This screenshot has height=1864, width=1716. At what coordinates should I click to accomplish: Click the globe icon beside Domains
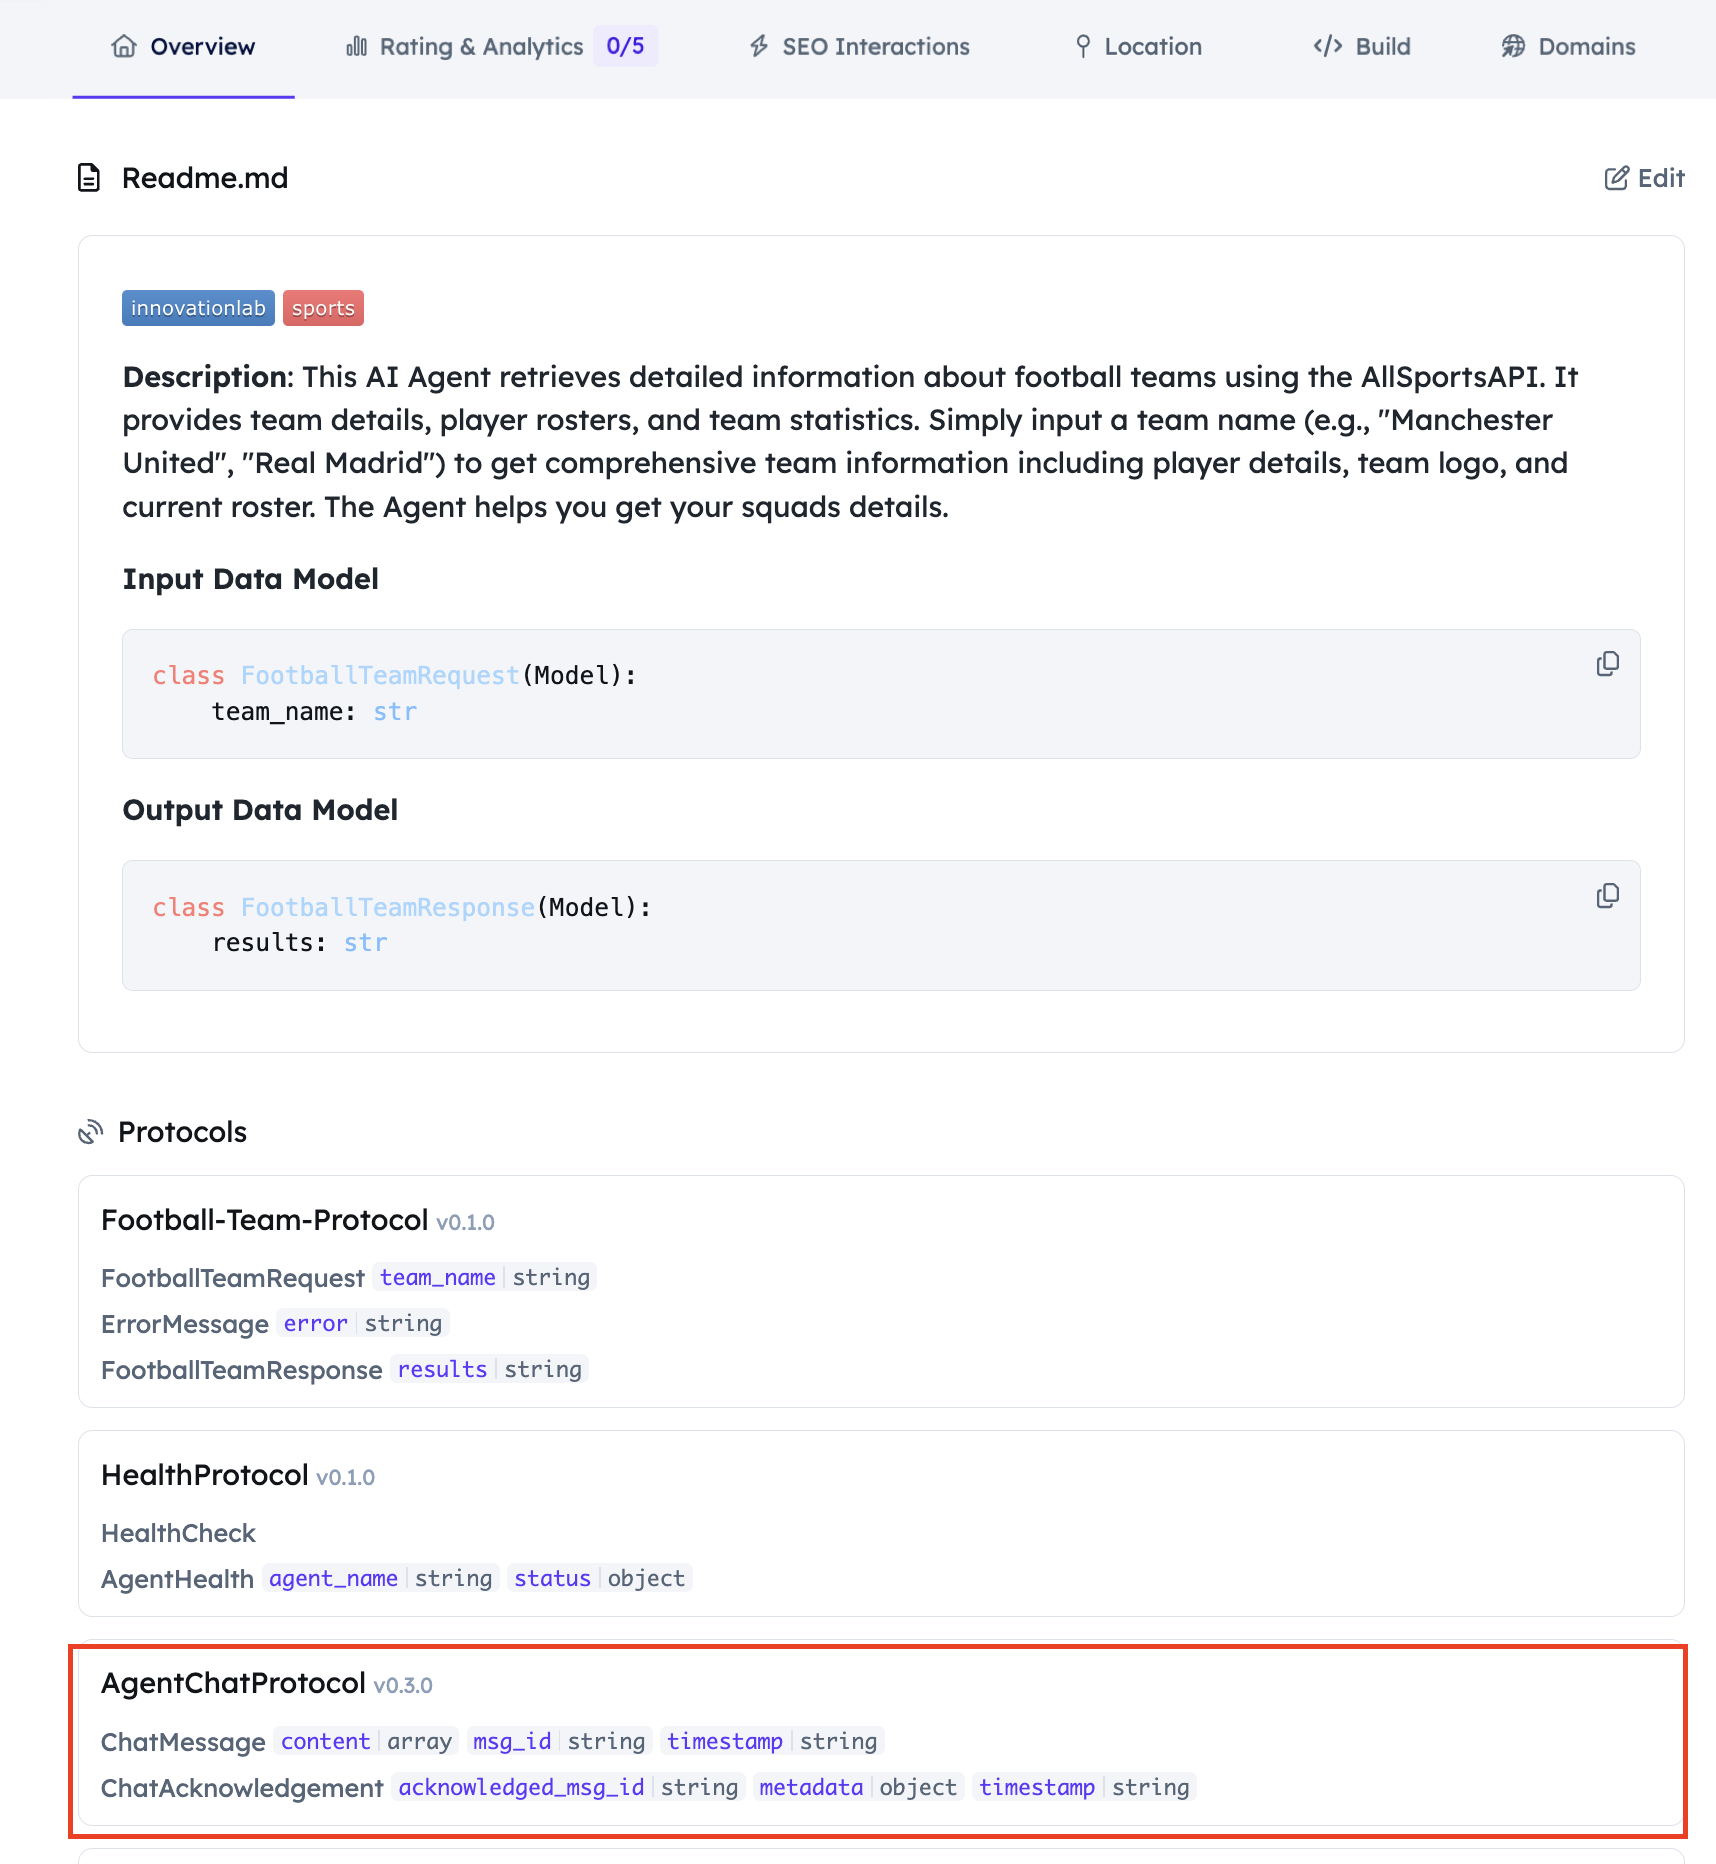click(x=1513, y=47)
